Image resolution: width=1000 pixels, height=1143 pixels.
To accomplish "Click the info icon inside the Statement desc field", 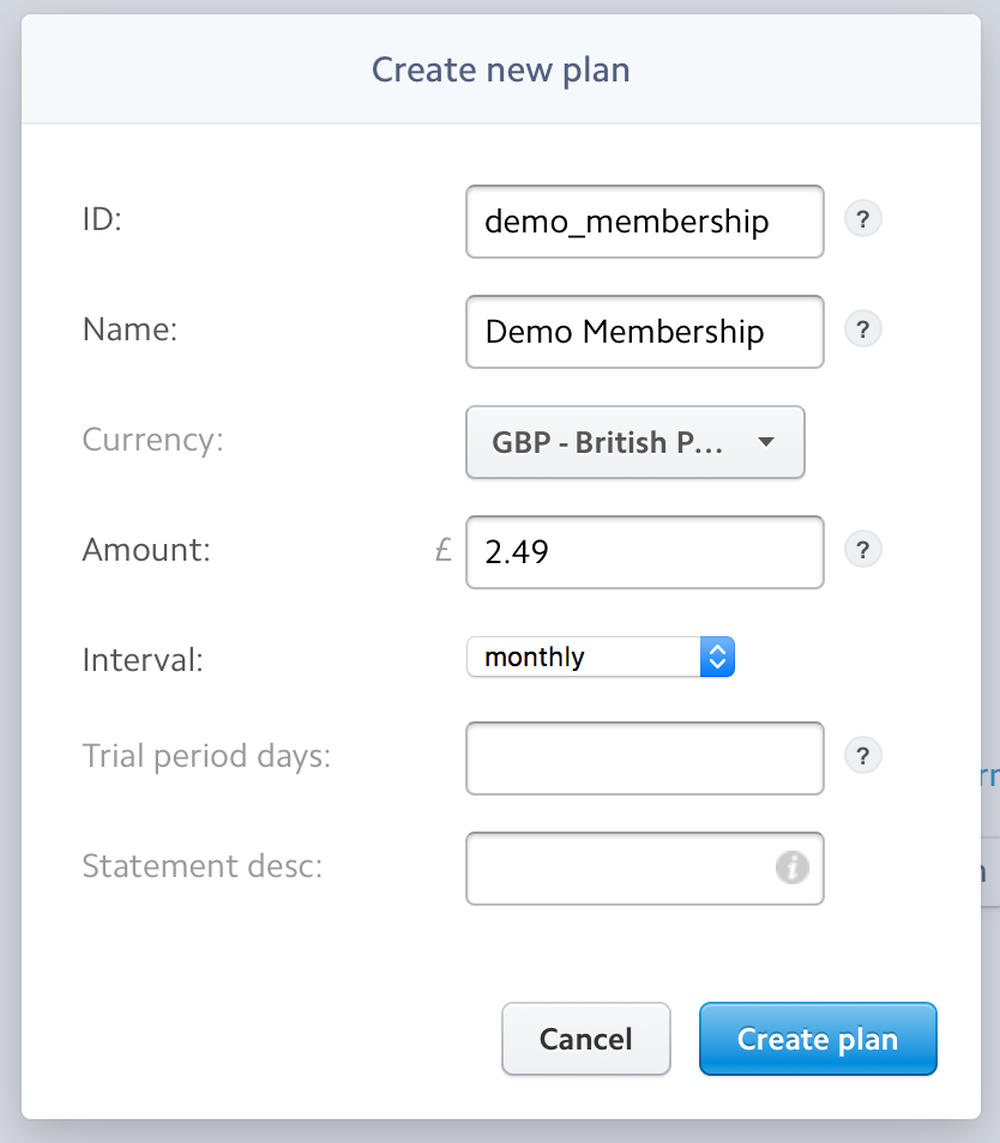I will 791,868.
